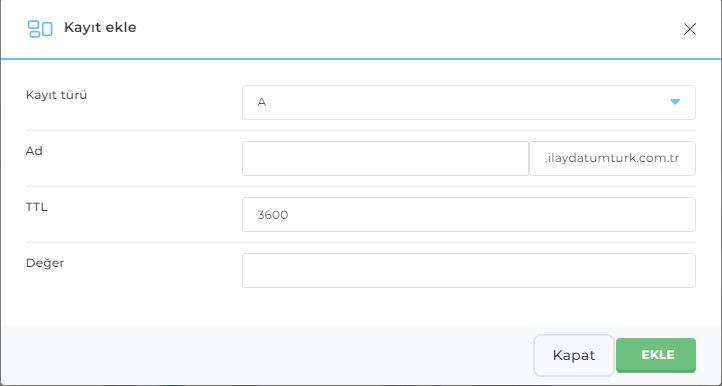Viewport: 722px width, 386px height.
Task: Place cursor in the TTL value 3600
Action: [273, 215]
